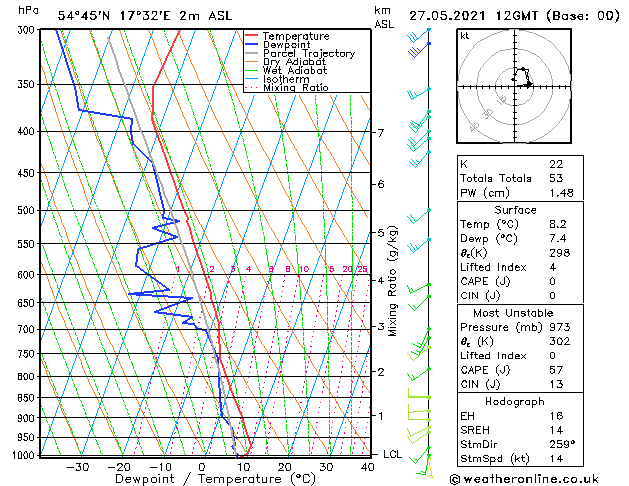Click the Surface Temp value 8.2
This screenshot has width=629, height=486.
point(558,224)
